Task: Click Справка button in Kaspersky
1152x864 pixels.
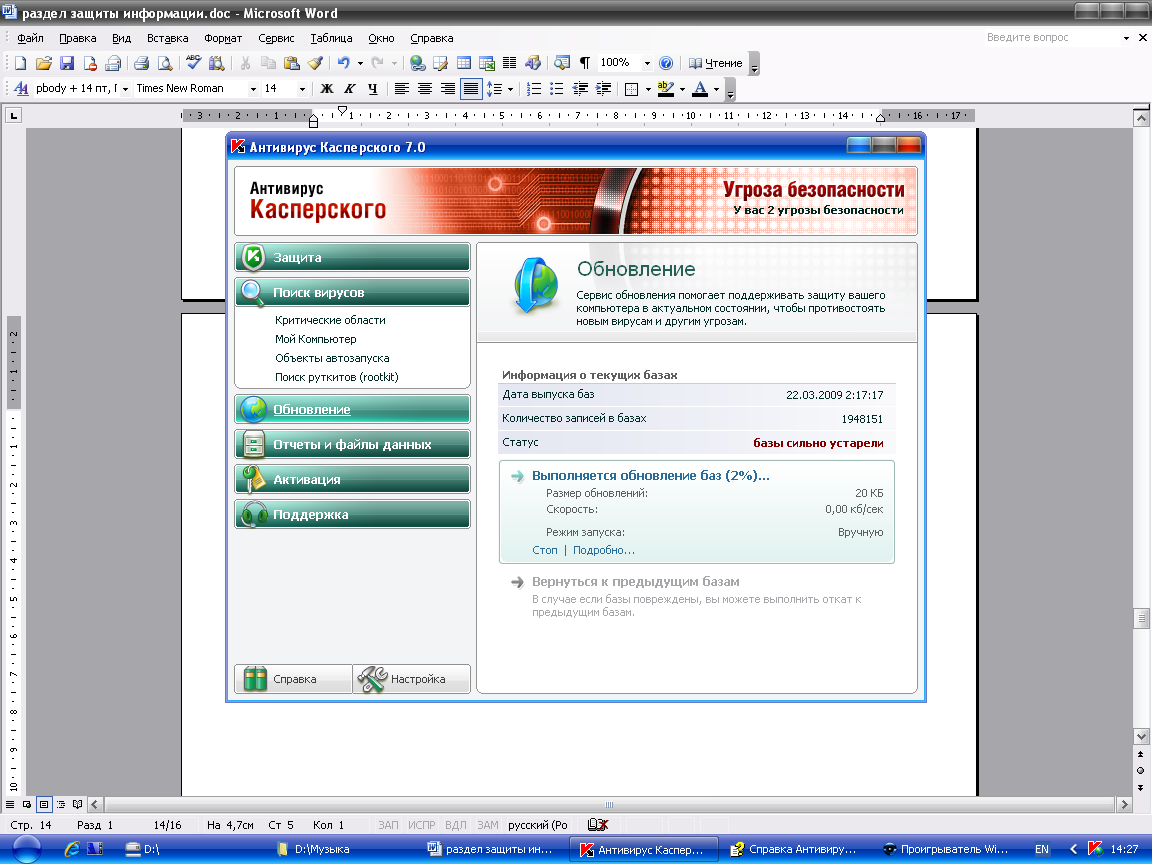Action: [294, 679]
